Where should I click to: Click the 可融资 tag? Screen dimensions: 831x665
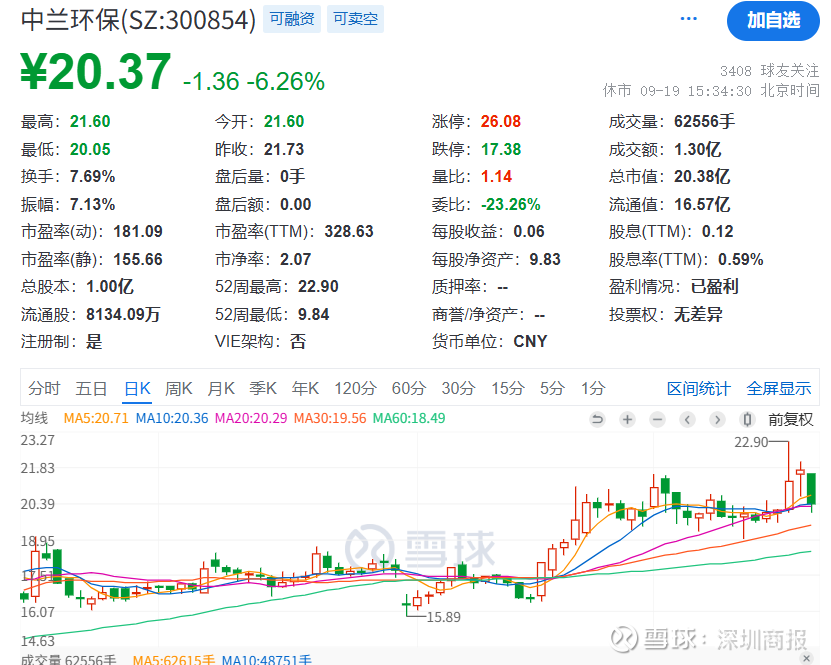292,19
